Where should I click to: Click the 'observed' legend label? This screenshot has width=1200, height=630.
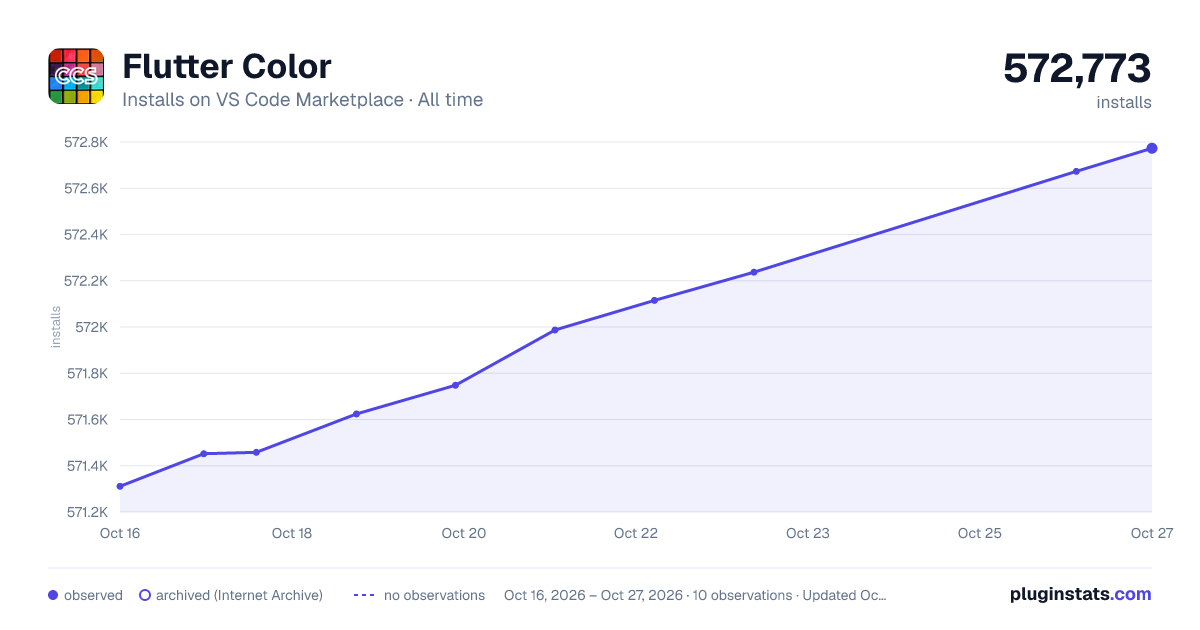click(93, 595)
